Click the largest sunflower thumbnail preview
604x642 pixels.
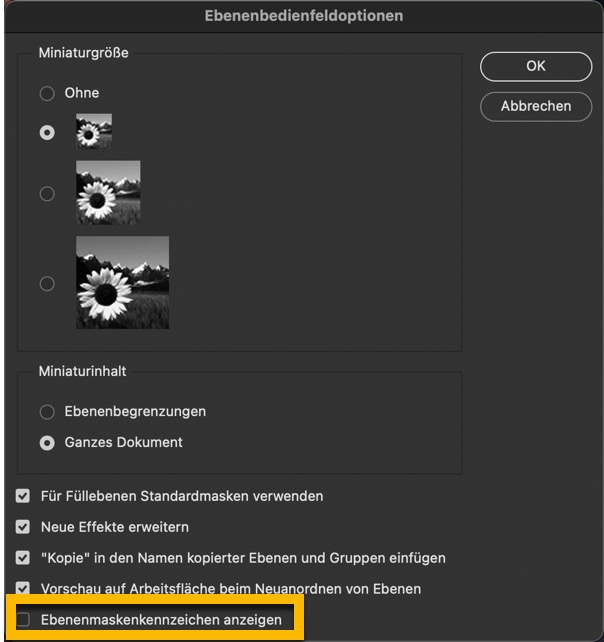(122, 283)
